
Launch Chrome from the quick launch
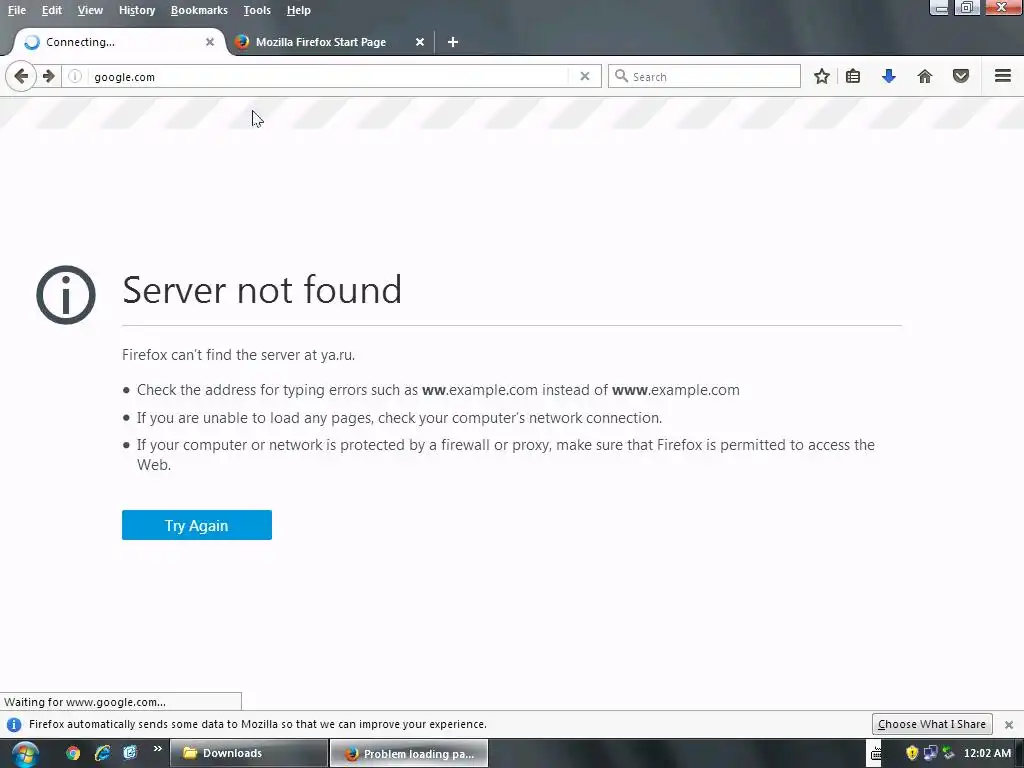[x=73, y=753]
